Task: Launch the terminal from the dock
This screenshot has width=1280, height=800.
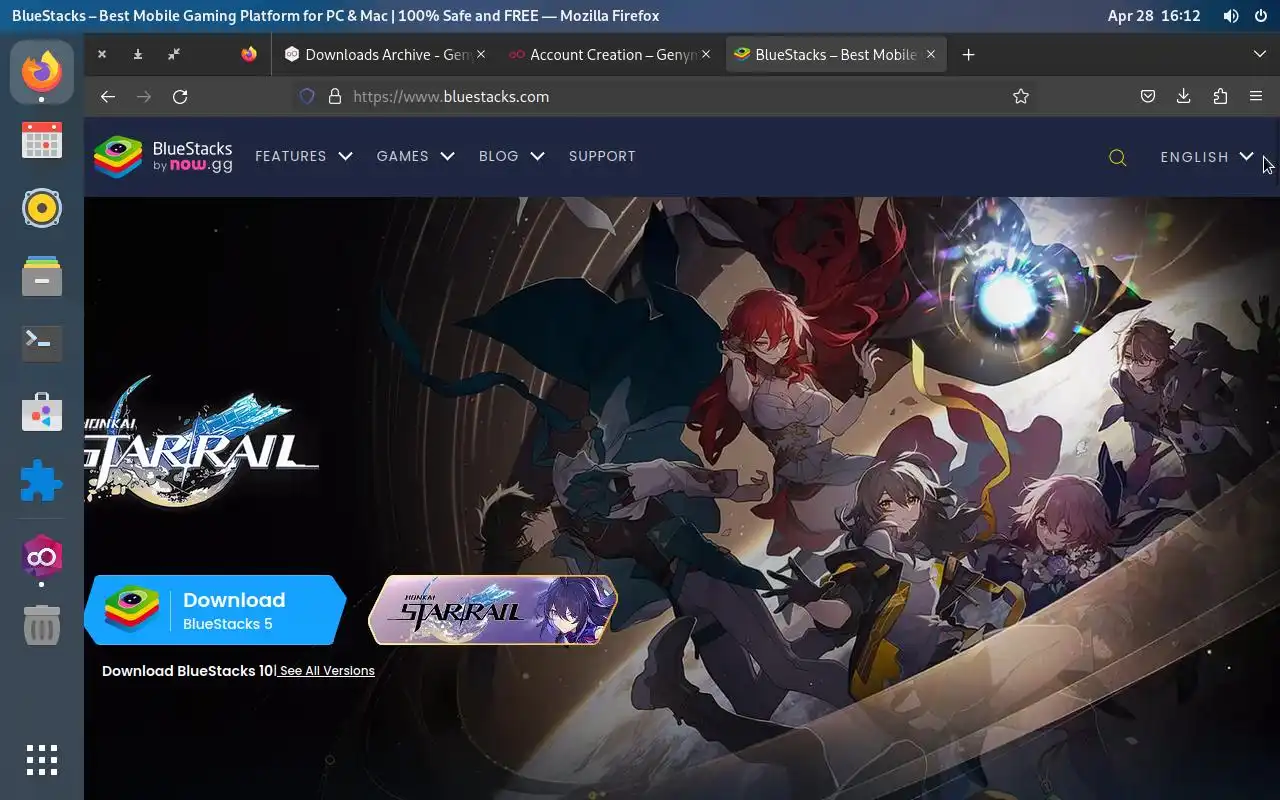Action: point(42,343)
